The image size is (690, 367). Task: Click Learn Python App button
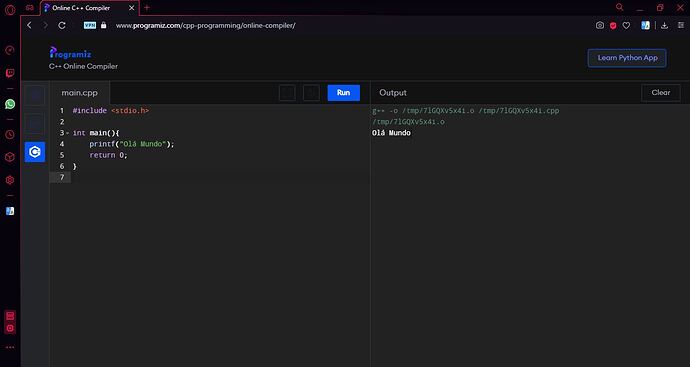point(627,58)
